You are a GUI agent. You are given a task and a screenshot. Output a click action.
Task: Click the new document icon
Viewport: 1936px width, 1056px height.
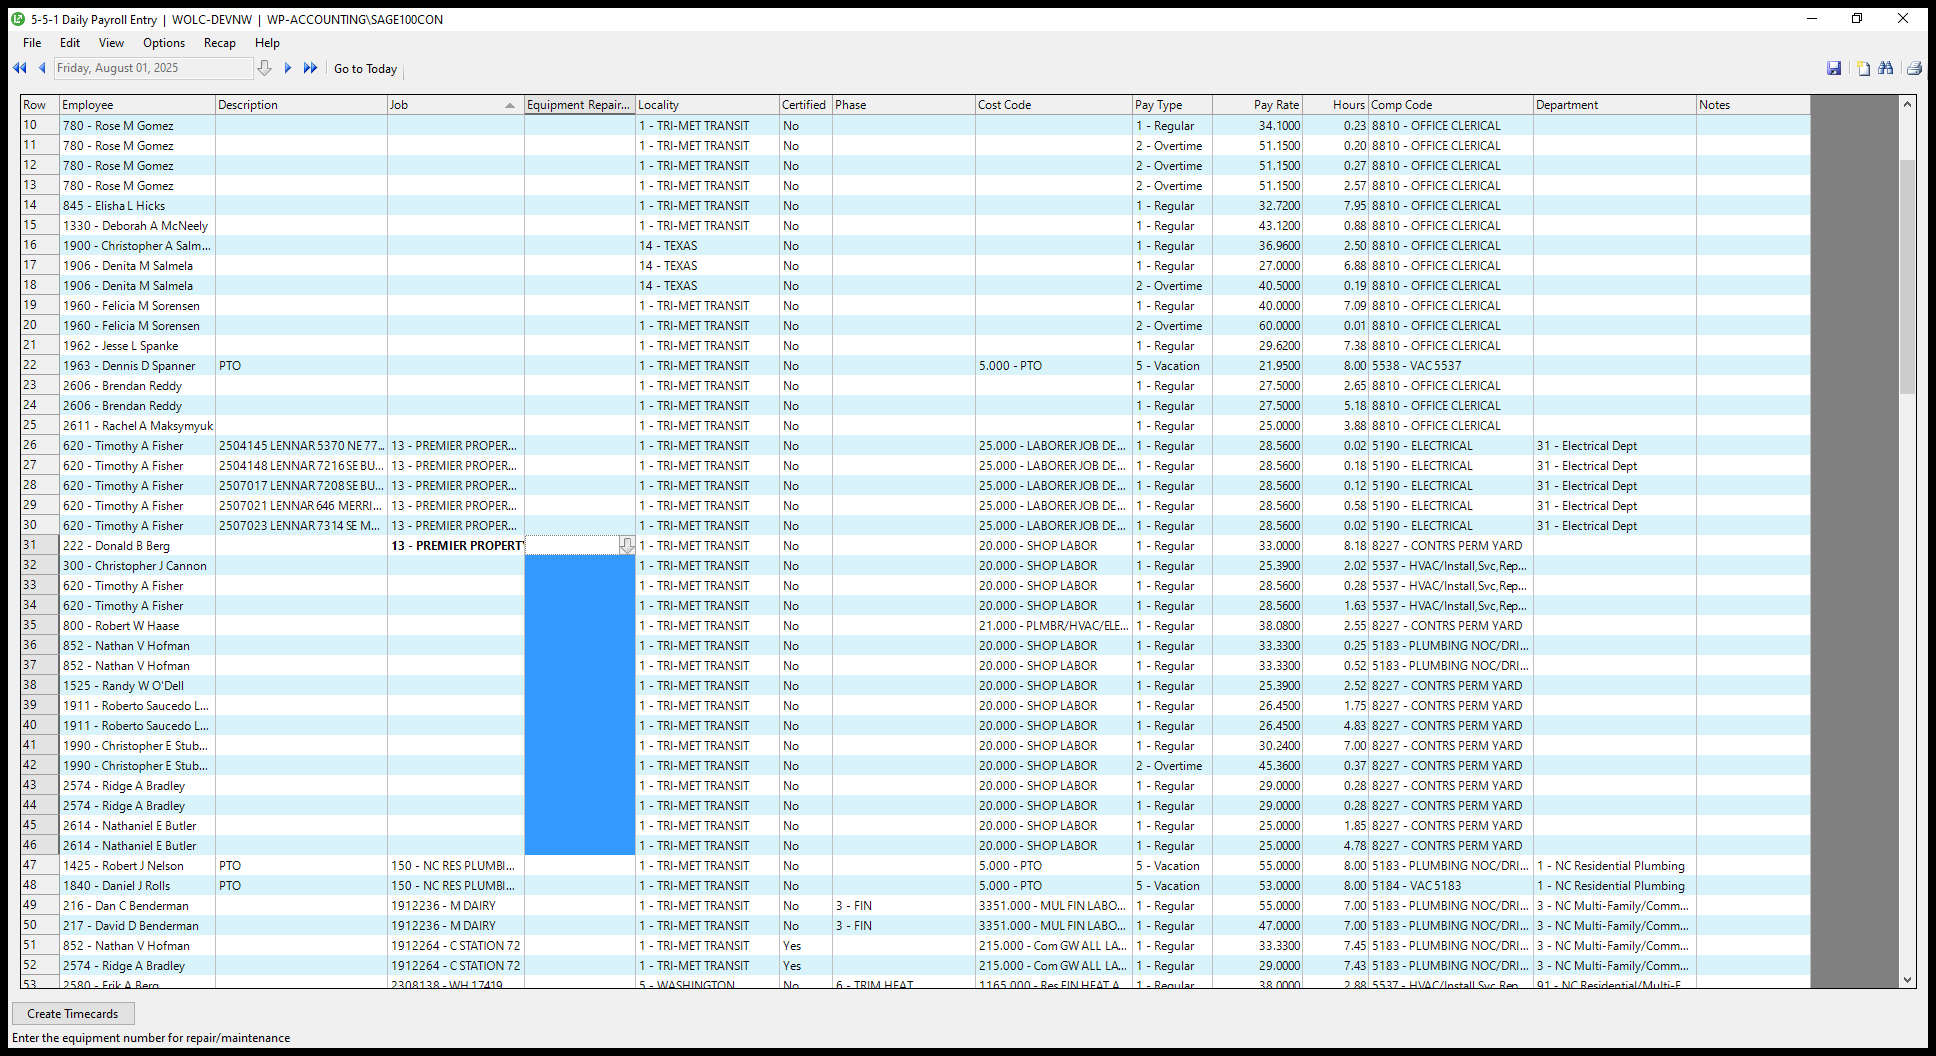(x=1863, y=68)
